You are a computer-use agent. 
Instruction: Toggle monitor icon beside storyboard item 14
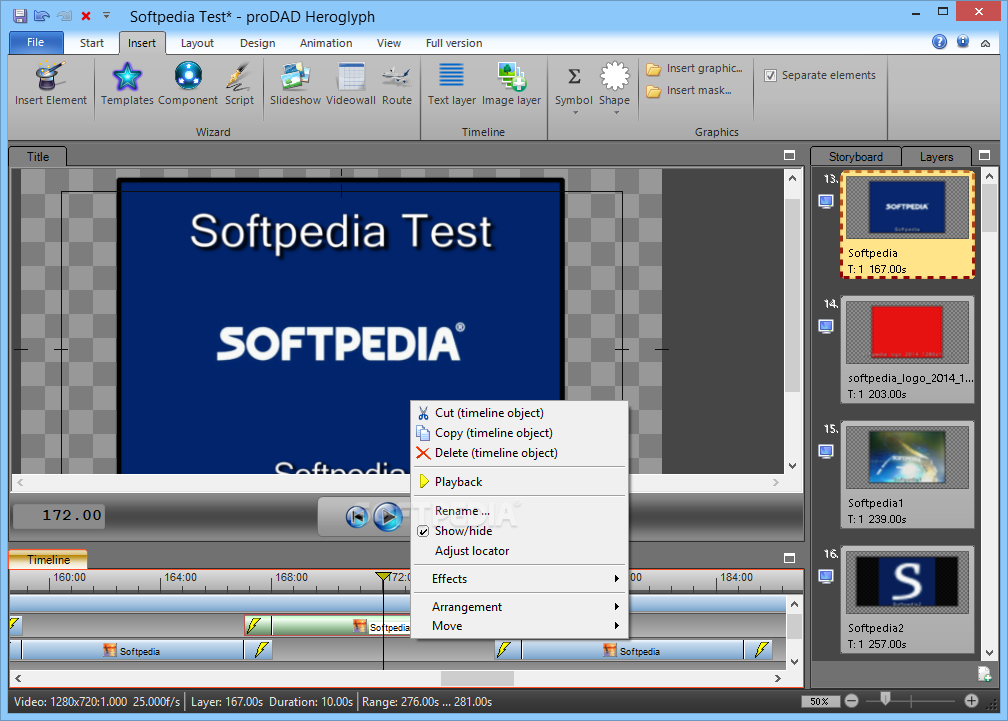click(x=826, y=326)
